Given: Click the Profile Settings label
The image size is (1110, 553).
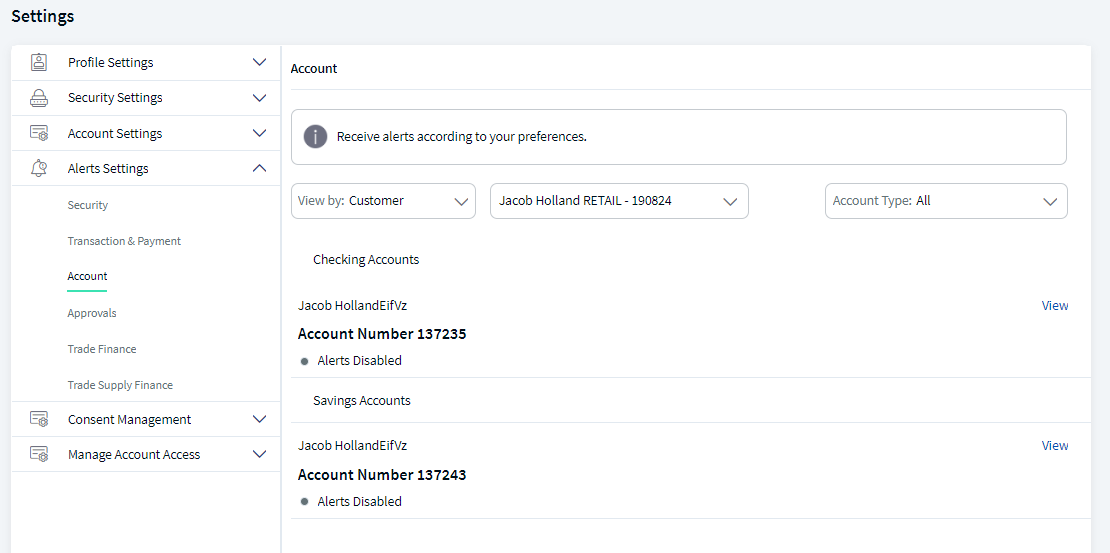Looking at the screenshot, I should [x=110, y=62].
